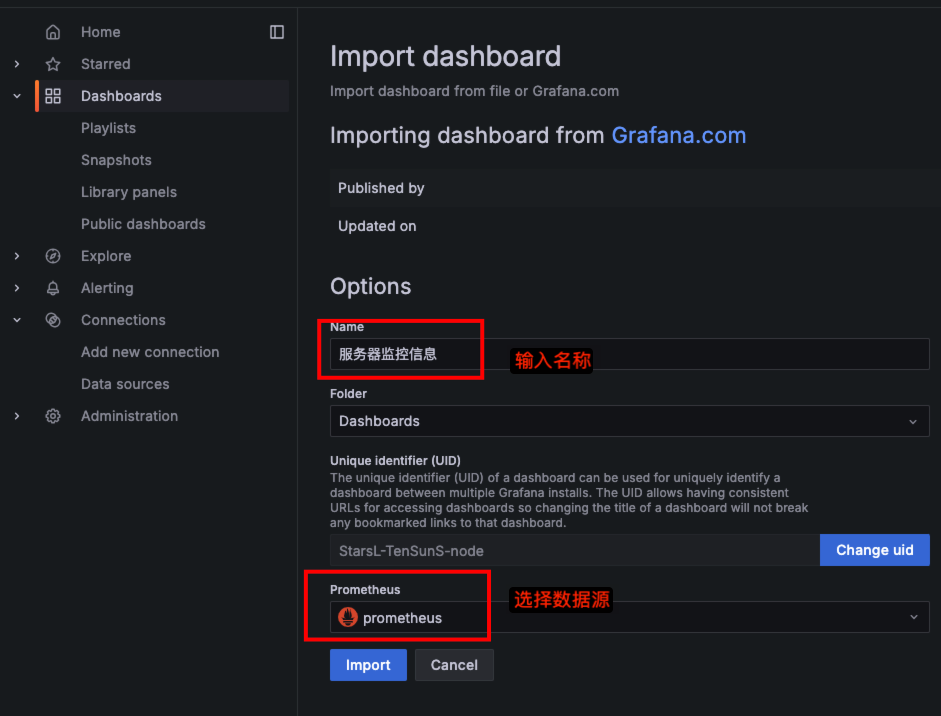Click the Change uid button

(x=874, y=550)
